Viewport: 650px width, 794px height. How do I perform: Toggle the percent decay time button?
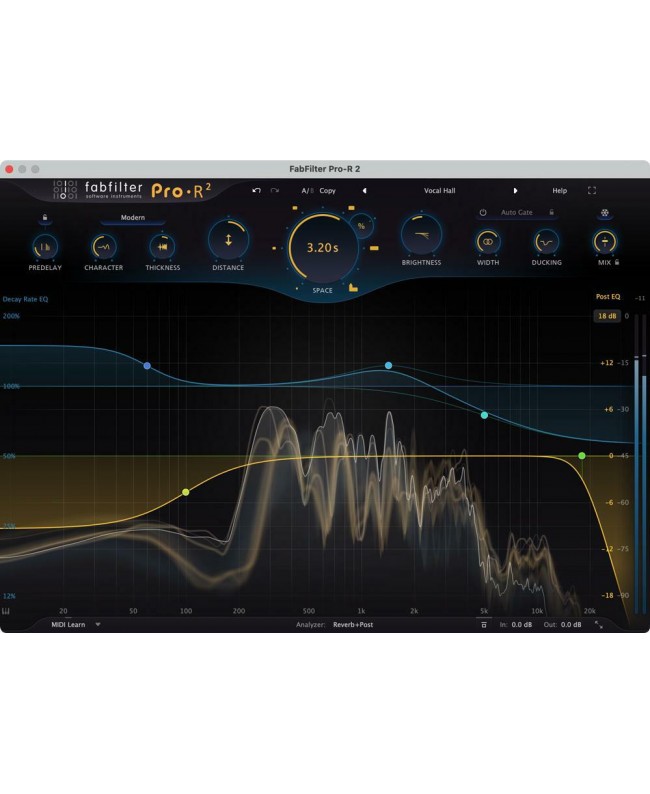tap(361, 226)
